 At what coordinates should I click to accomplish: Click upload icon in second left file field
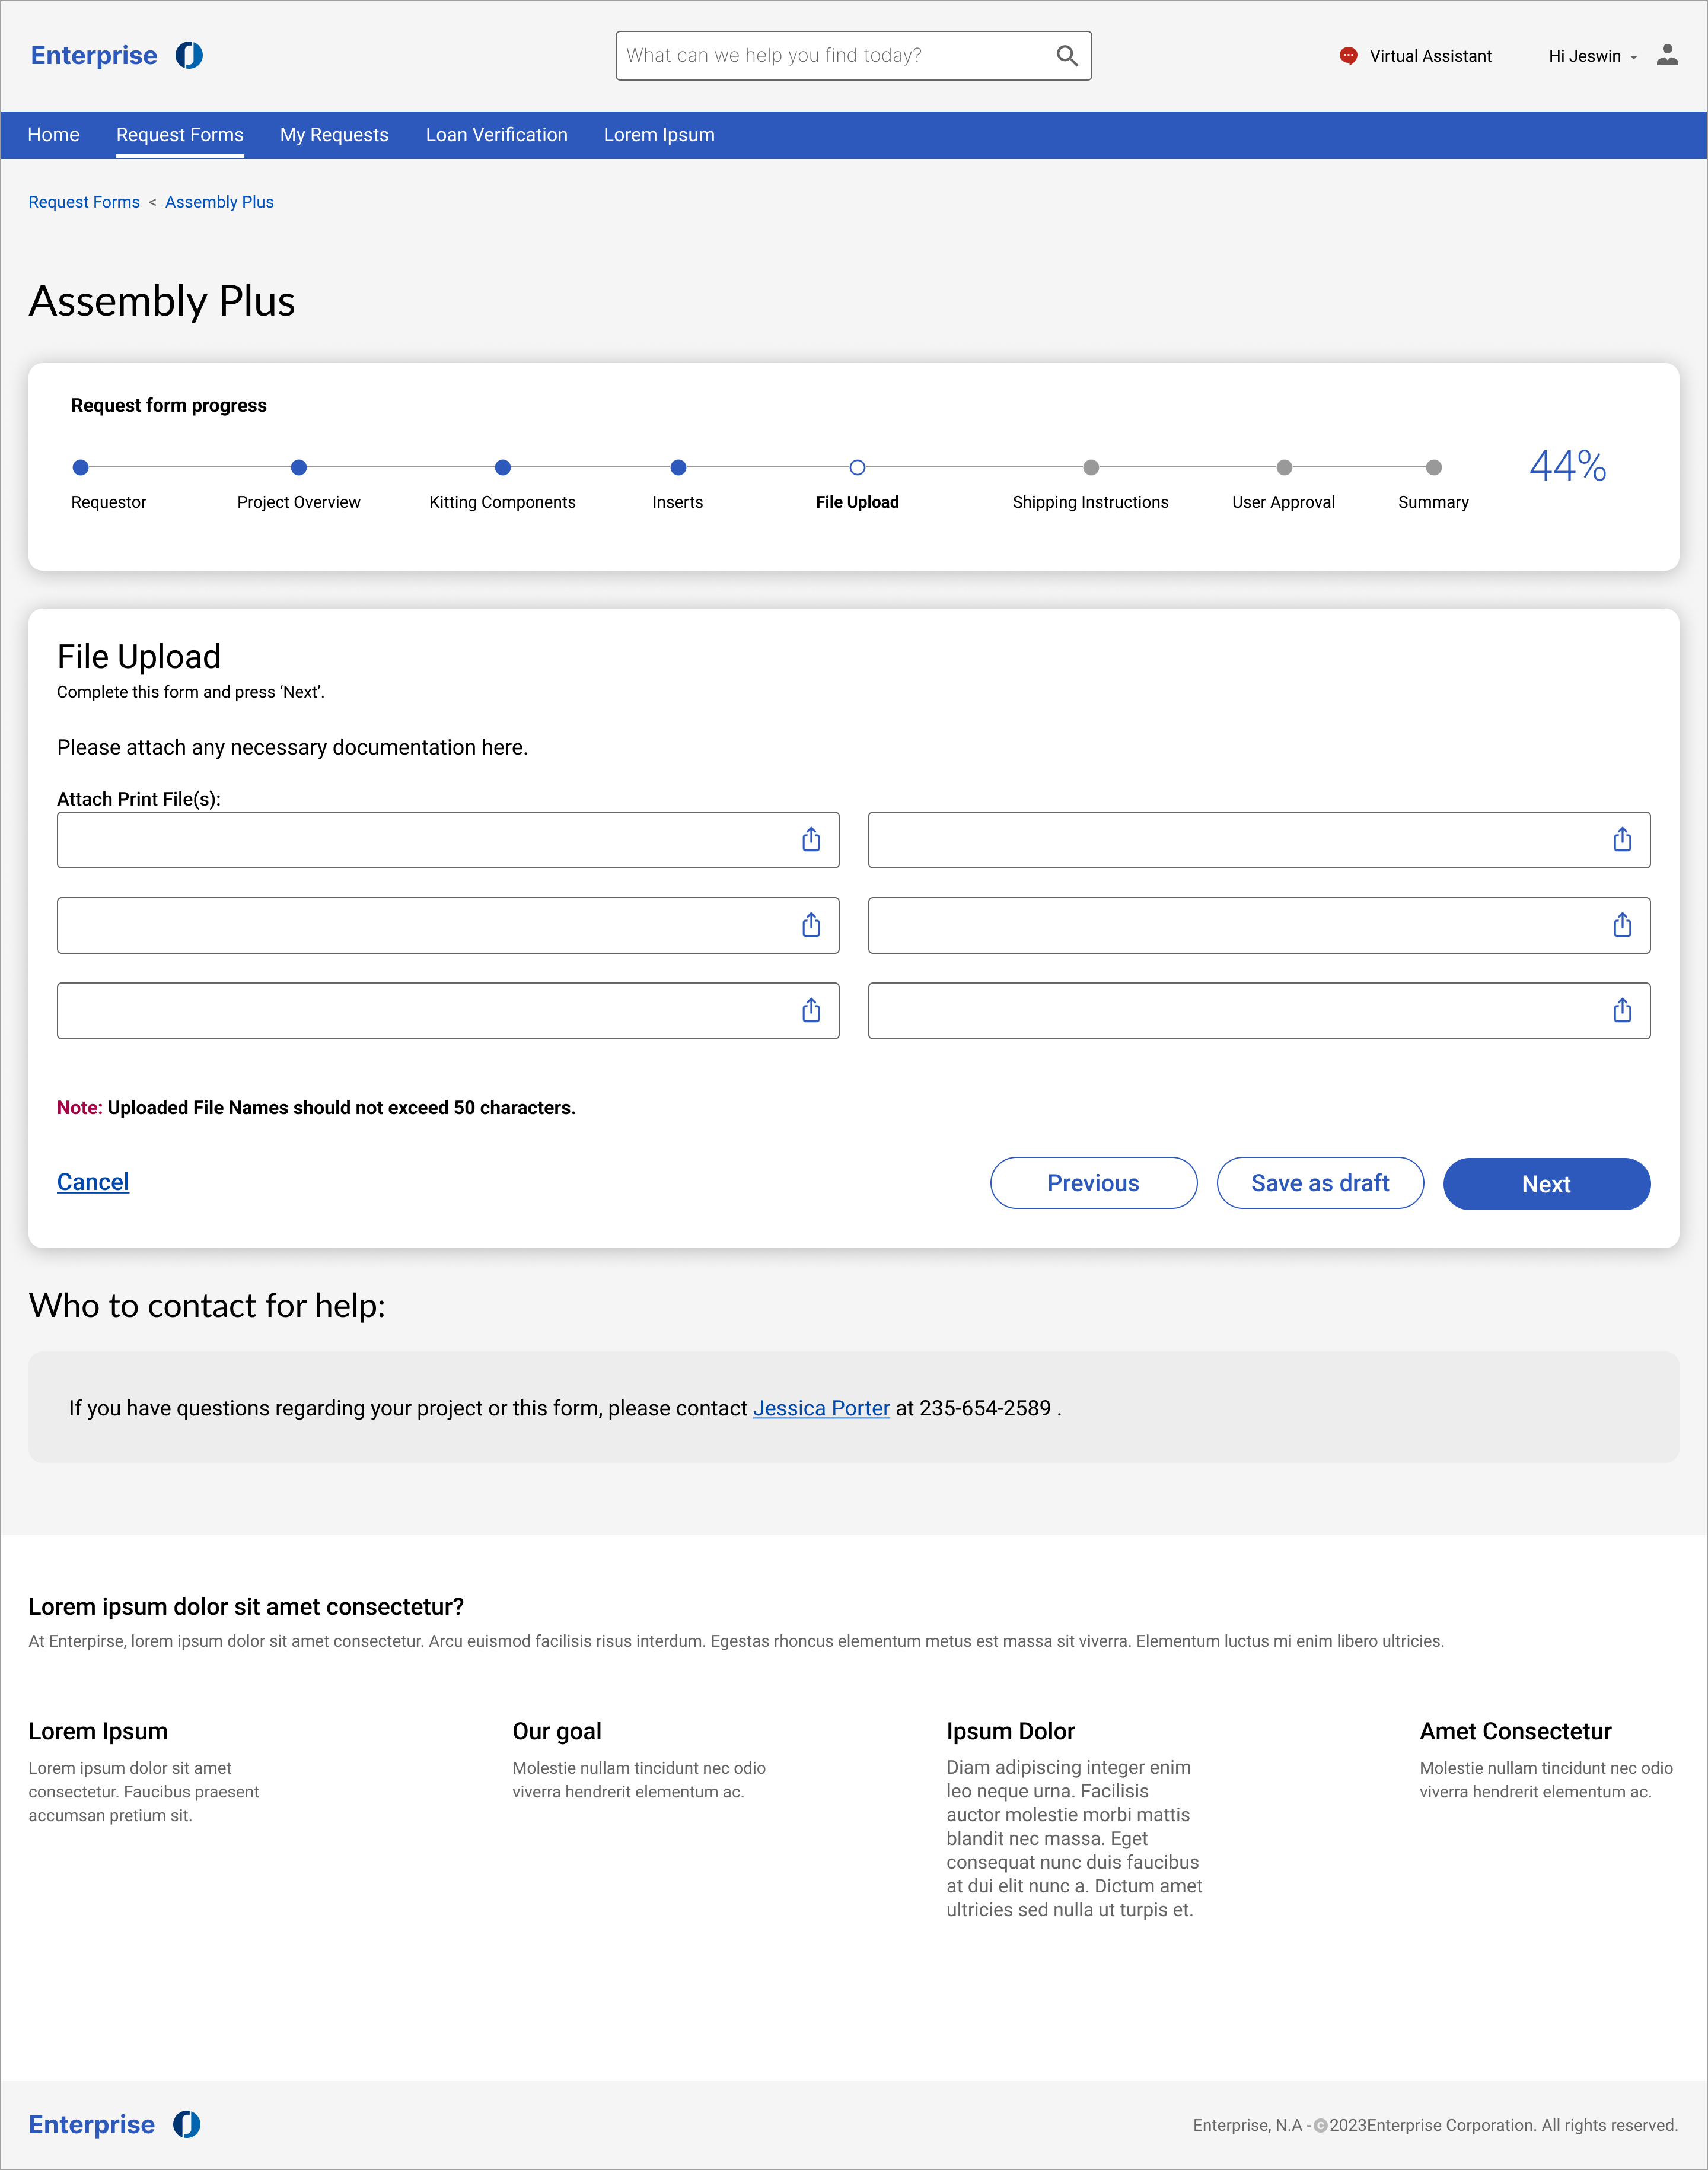coord(811,925)
